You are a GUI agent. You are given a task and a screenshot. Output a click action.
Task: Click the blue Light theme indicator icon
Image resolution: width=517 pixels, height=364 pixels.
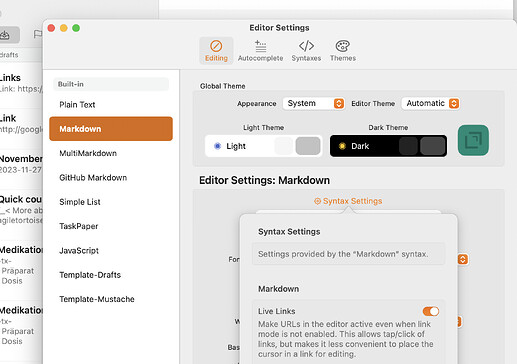click(x=217, y=146)
